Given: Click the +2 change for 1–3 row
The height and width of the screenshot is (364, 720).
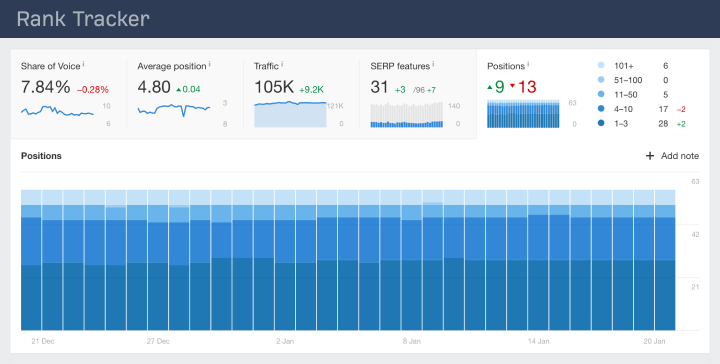Looking at the screenshot, I should pos(681,124).
